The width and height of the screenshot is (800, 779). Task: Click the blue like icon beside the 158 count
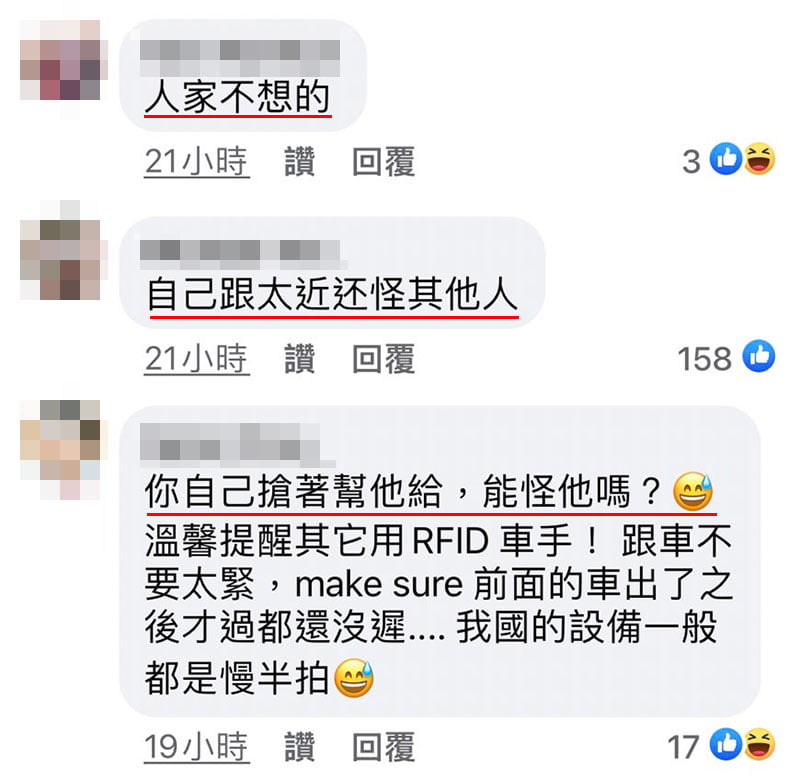click(x=759, y=356)
